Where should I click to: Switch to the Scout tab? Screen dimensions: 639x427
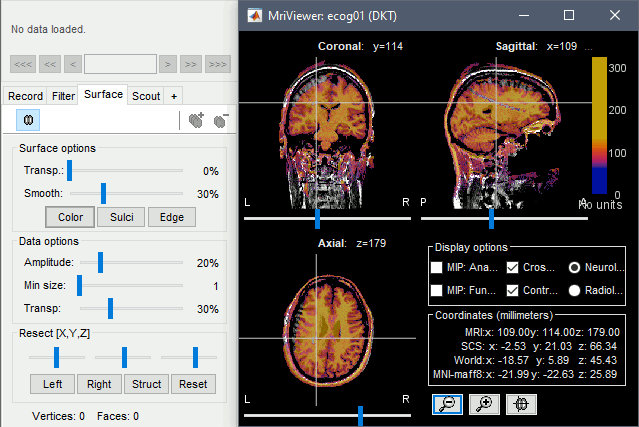point(146,96)
